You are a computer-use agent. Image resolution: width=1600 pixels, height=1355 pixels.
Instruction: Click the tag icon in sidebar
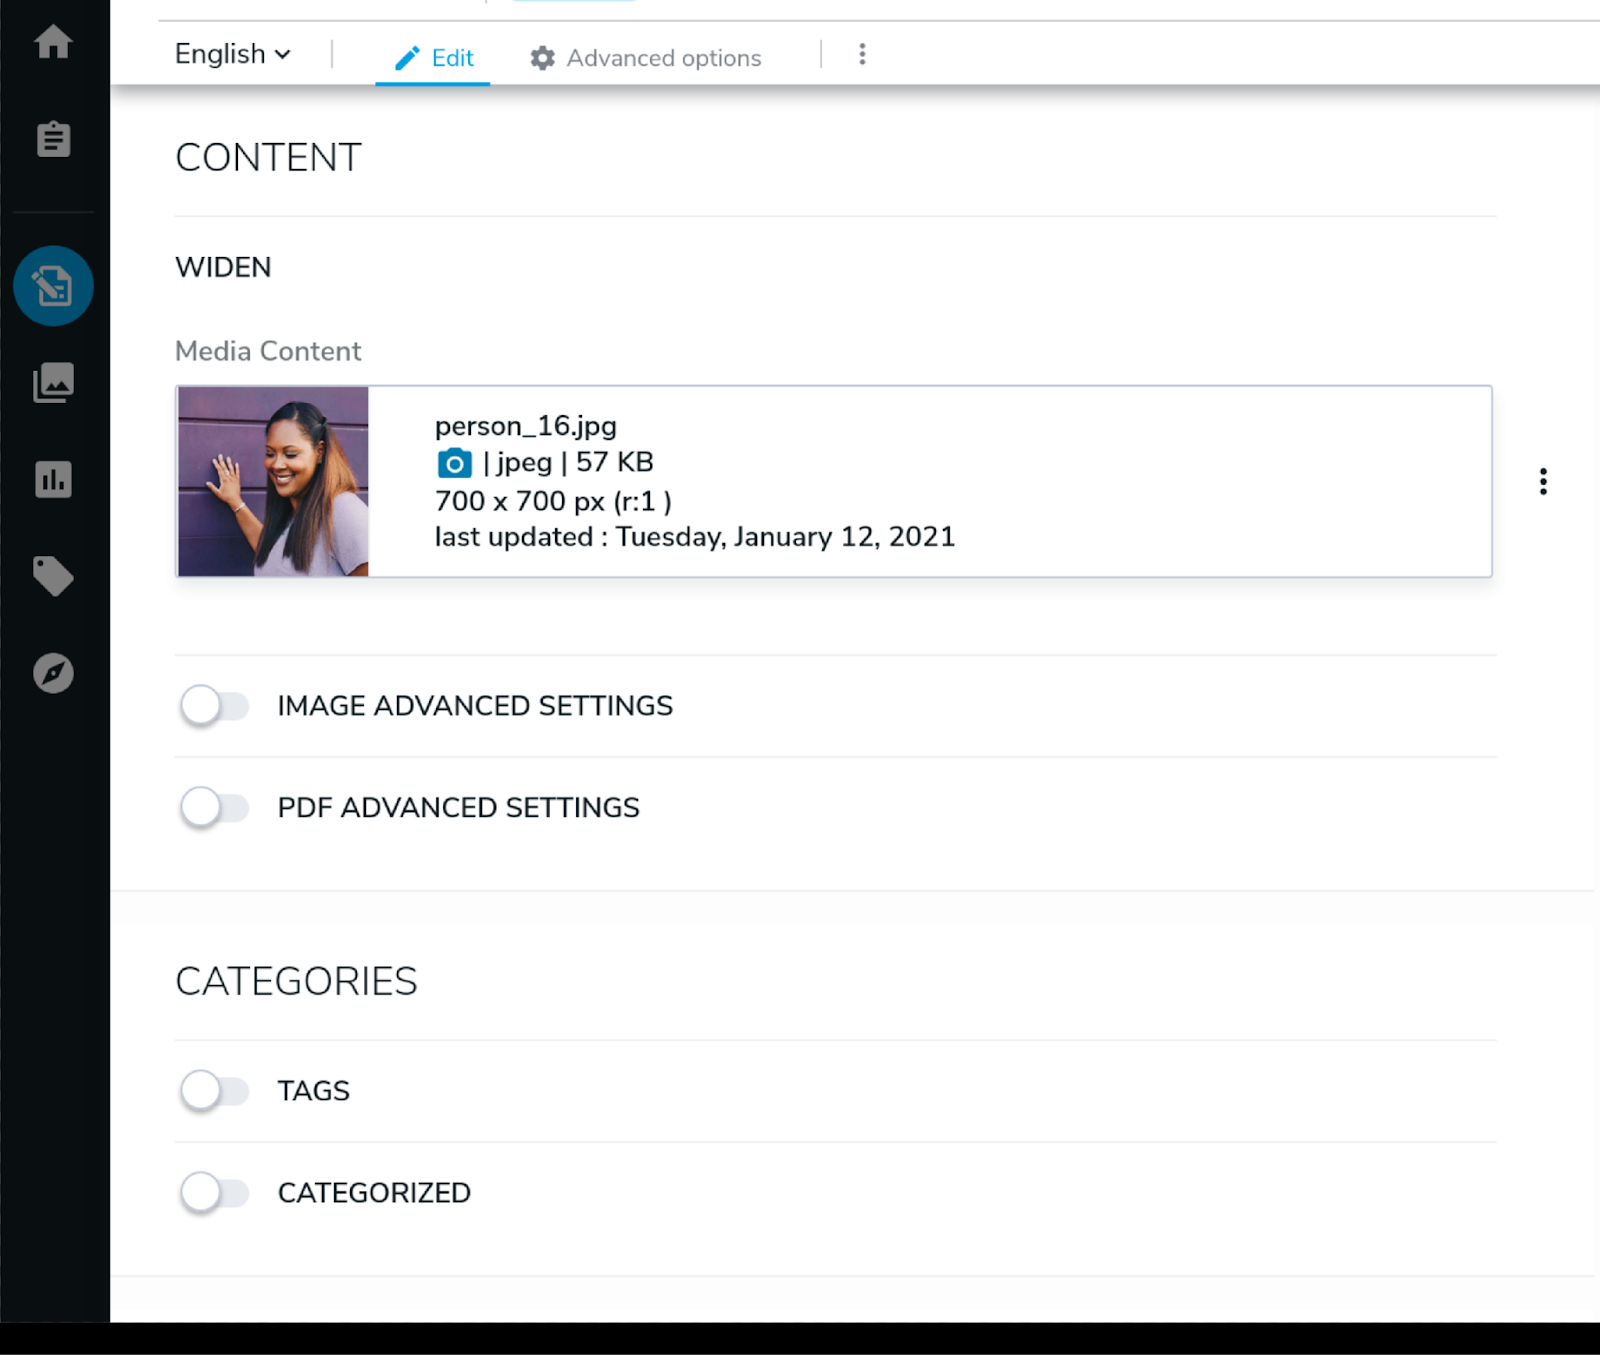53,576
